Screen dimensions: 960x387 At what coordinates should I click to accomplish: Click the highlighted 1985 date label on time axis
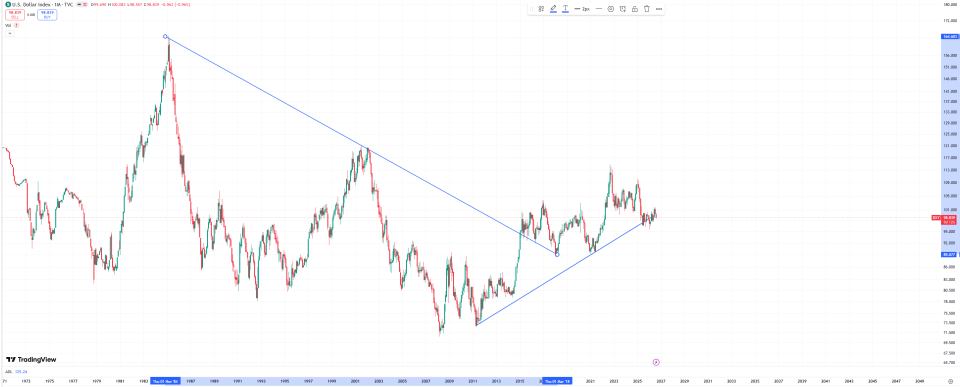point(165,380)
